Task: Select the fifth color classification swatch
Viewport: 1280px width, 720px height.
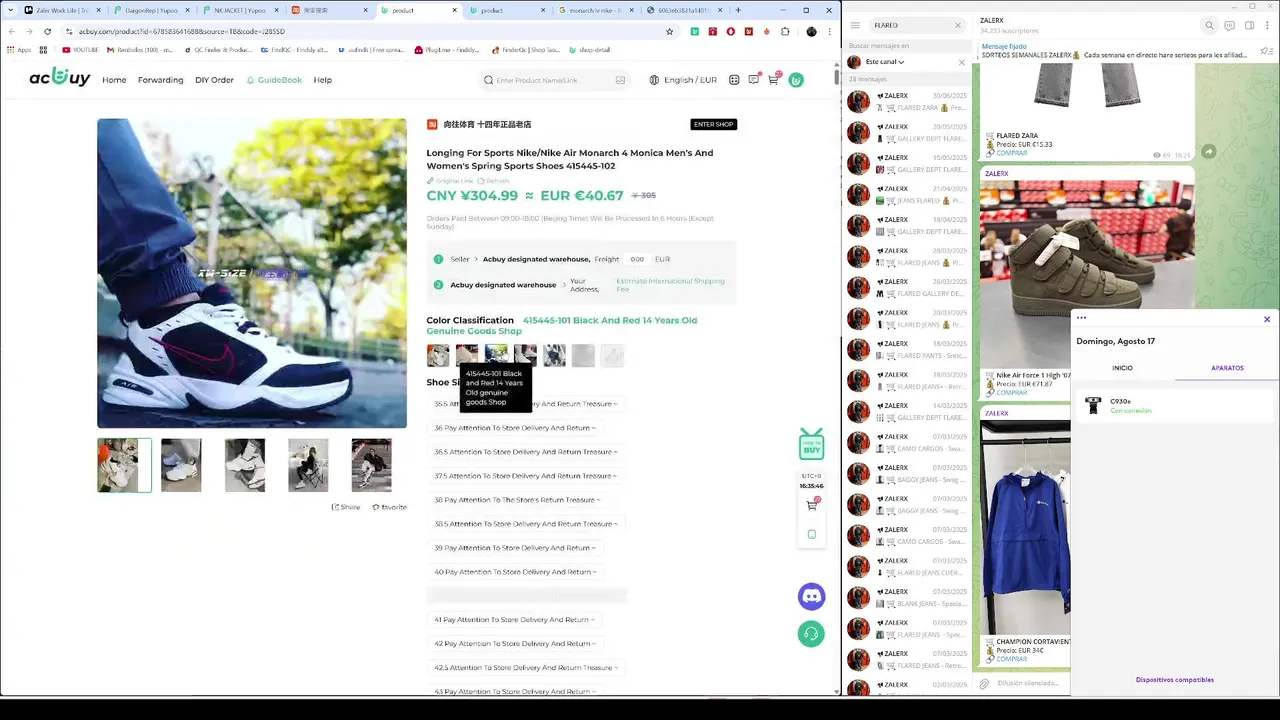Action: coord(554,355)
